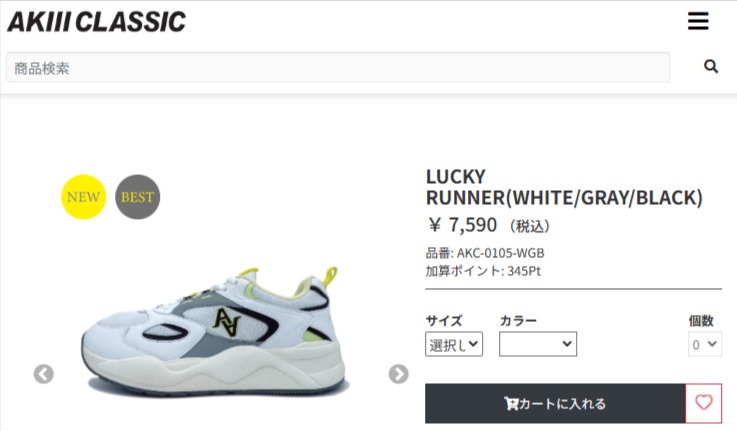Go to homepage via AKIII CLASSIC logo
737x431 pixels.
point(96,22)
